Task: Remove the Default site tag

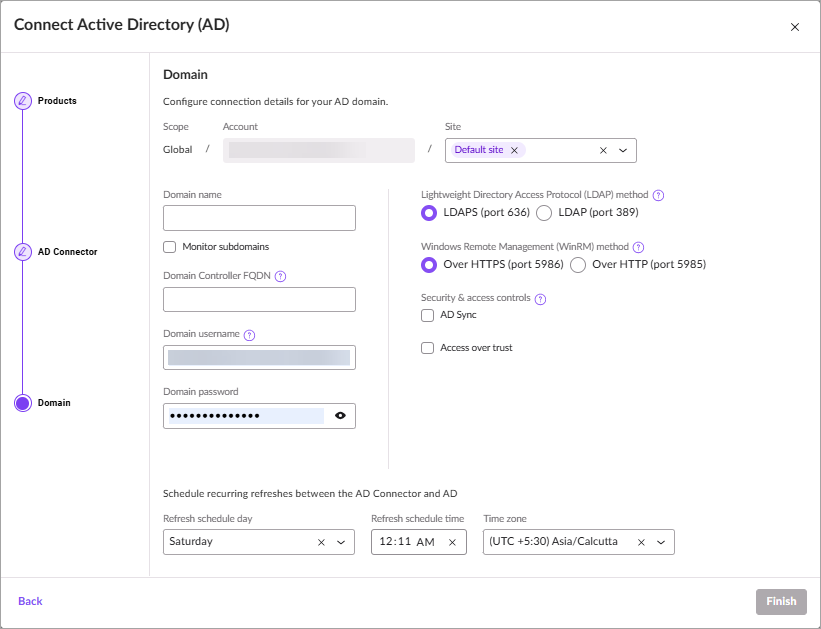Action: (514, 150)
